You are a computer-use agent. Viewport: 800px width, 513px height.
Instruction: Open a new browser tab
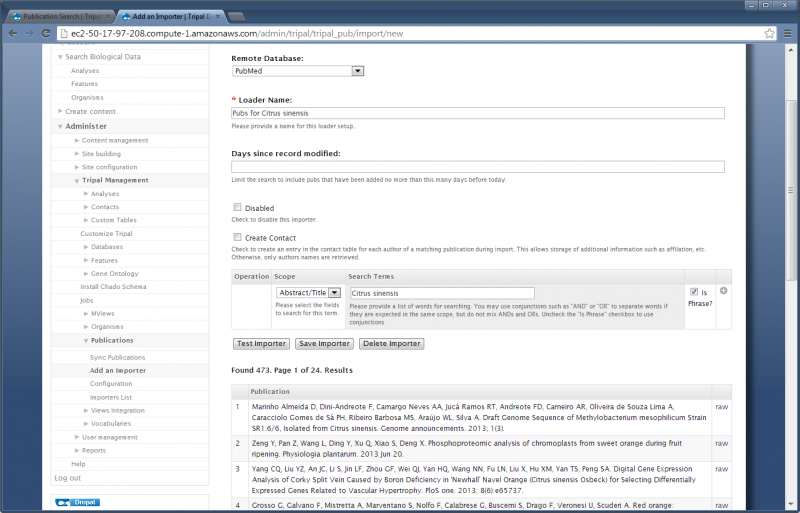(236, 17)
